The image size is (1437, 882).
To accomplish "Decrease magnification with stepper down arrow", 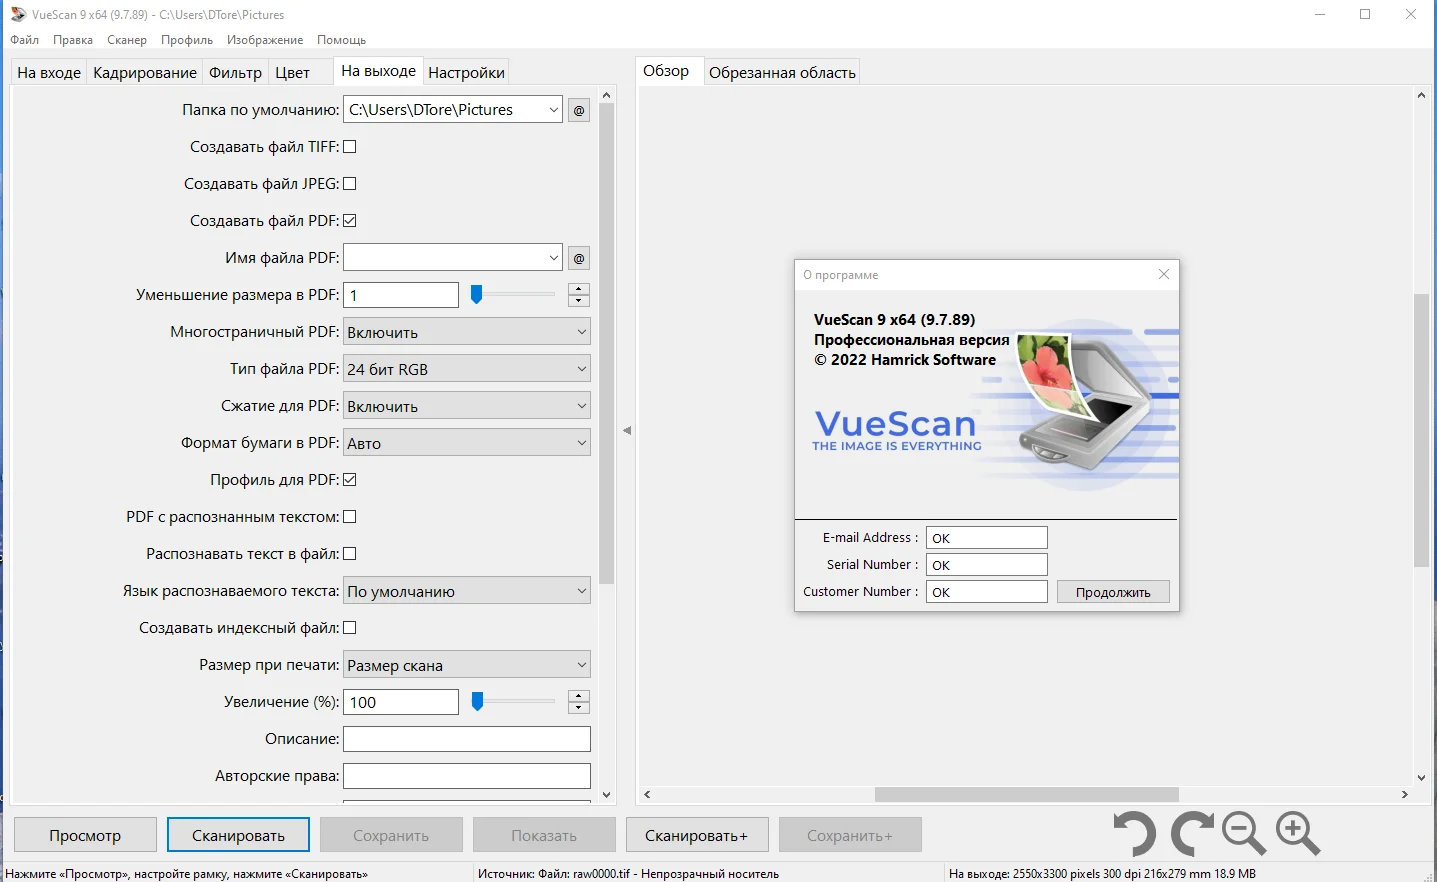I will (x=578, y=708).
